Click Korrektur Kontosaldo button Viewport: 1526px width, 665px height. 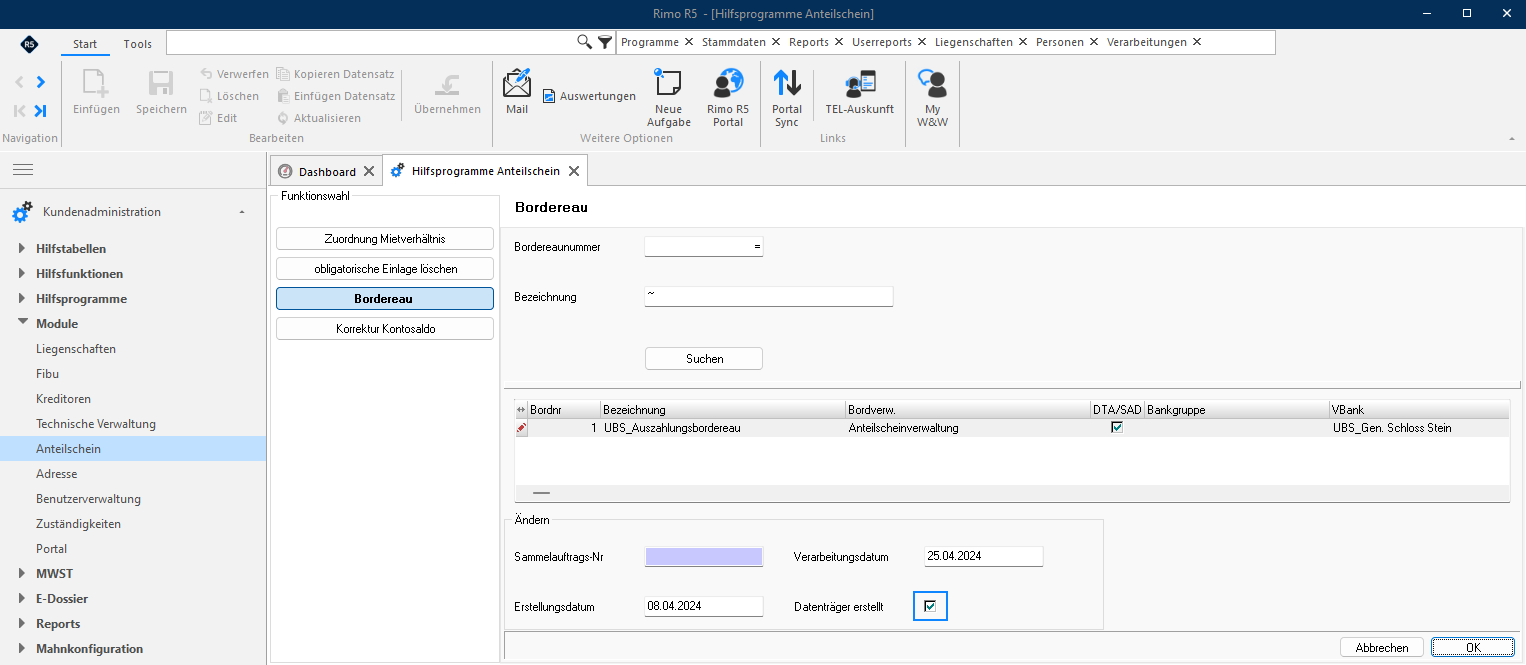[x=385, y=329]
